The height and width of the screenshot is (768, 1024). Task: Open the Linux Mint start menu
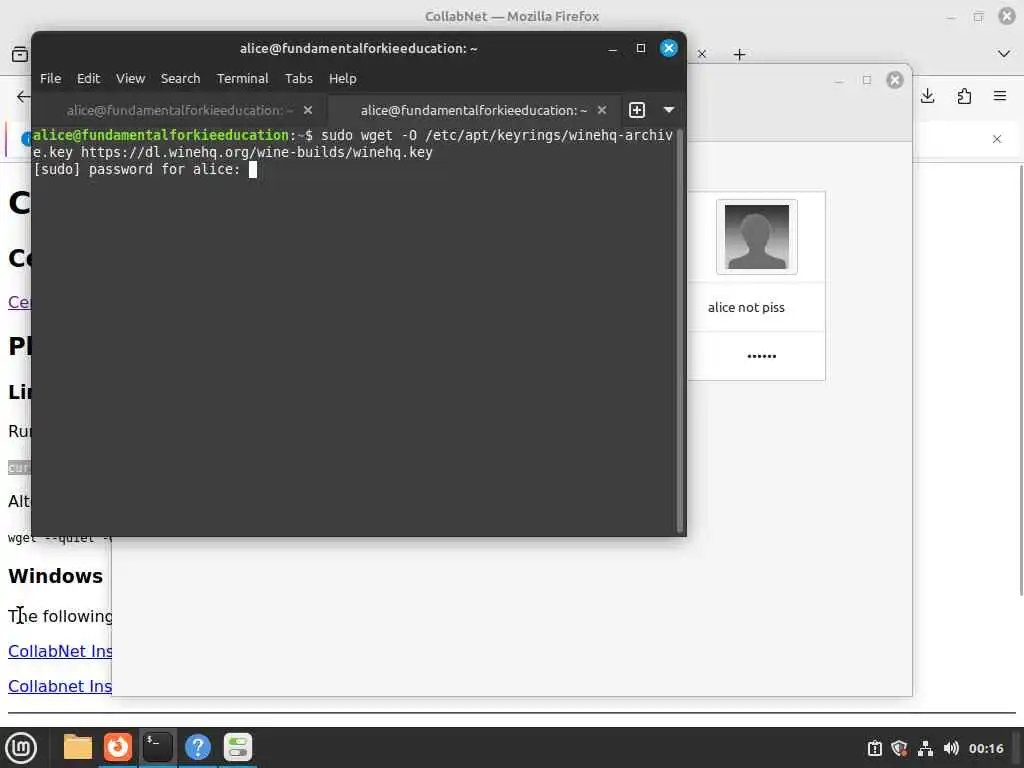coord(21,748)
